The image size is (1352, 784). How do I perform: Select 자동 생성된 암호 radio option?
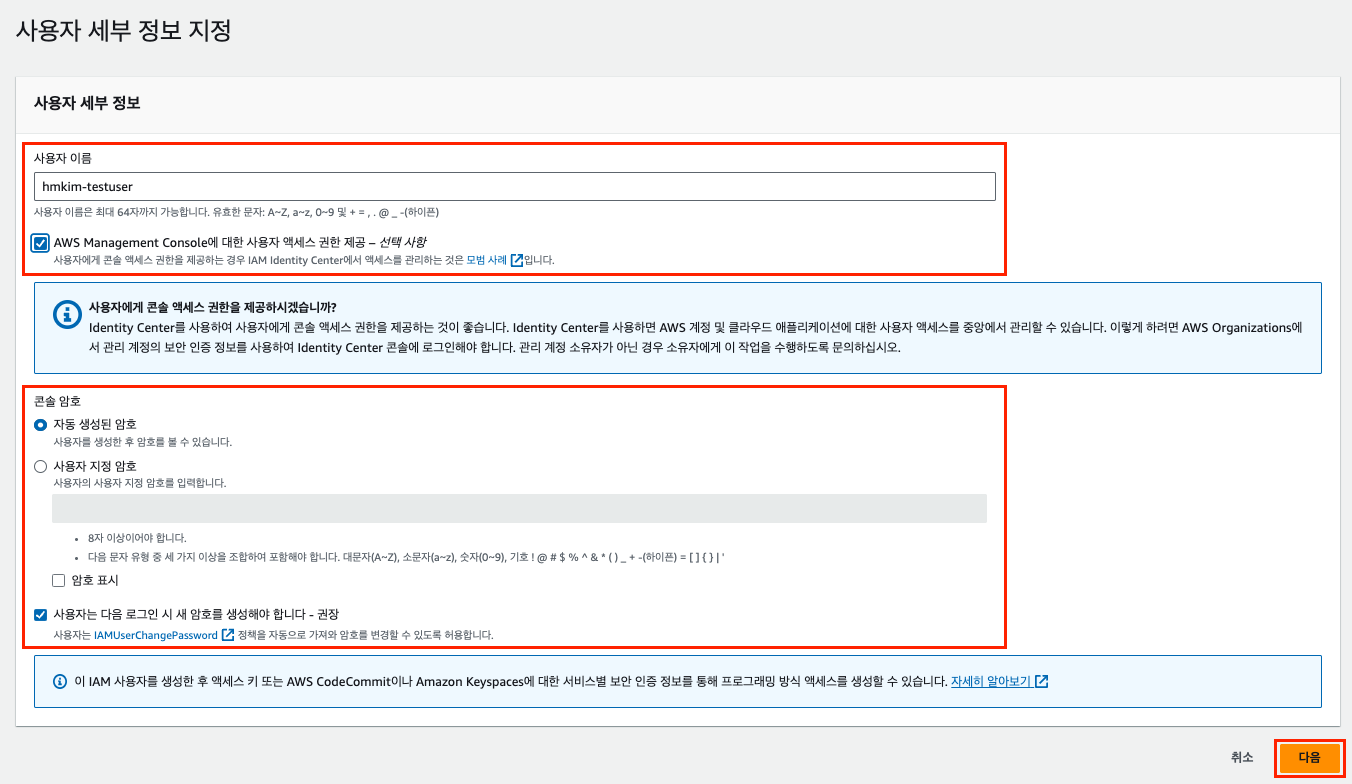click(40, 425)
